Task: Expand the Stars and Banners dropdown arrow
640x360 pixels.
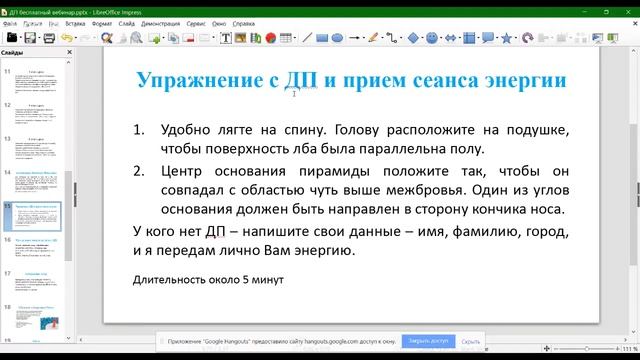Action: point(516,38)
